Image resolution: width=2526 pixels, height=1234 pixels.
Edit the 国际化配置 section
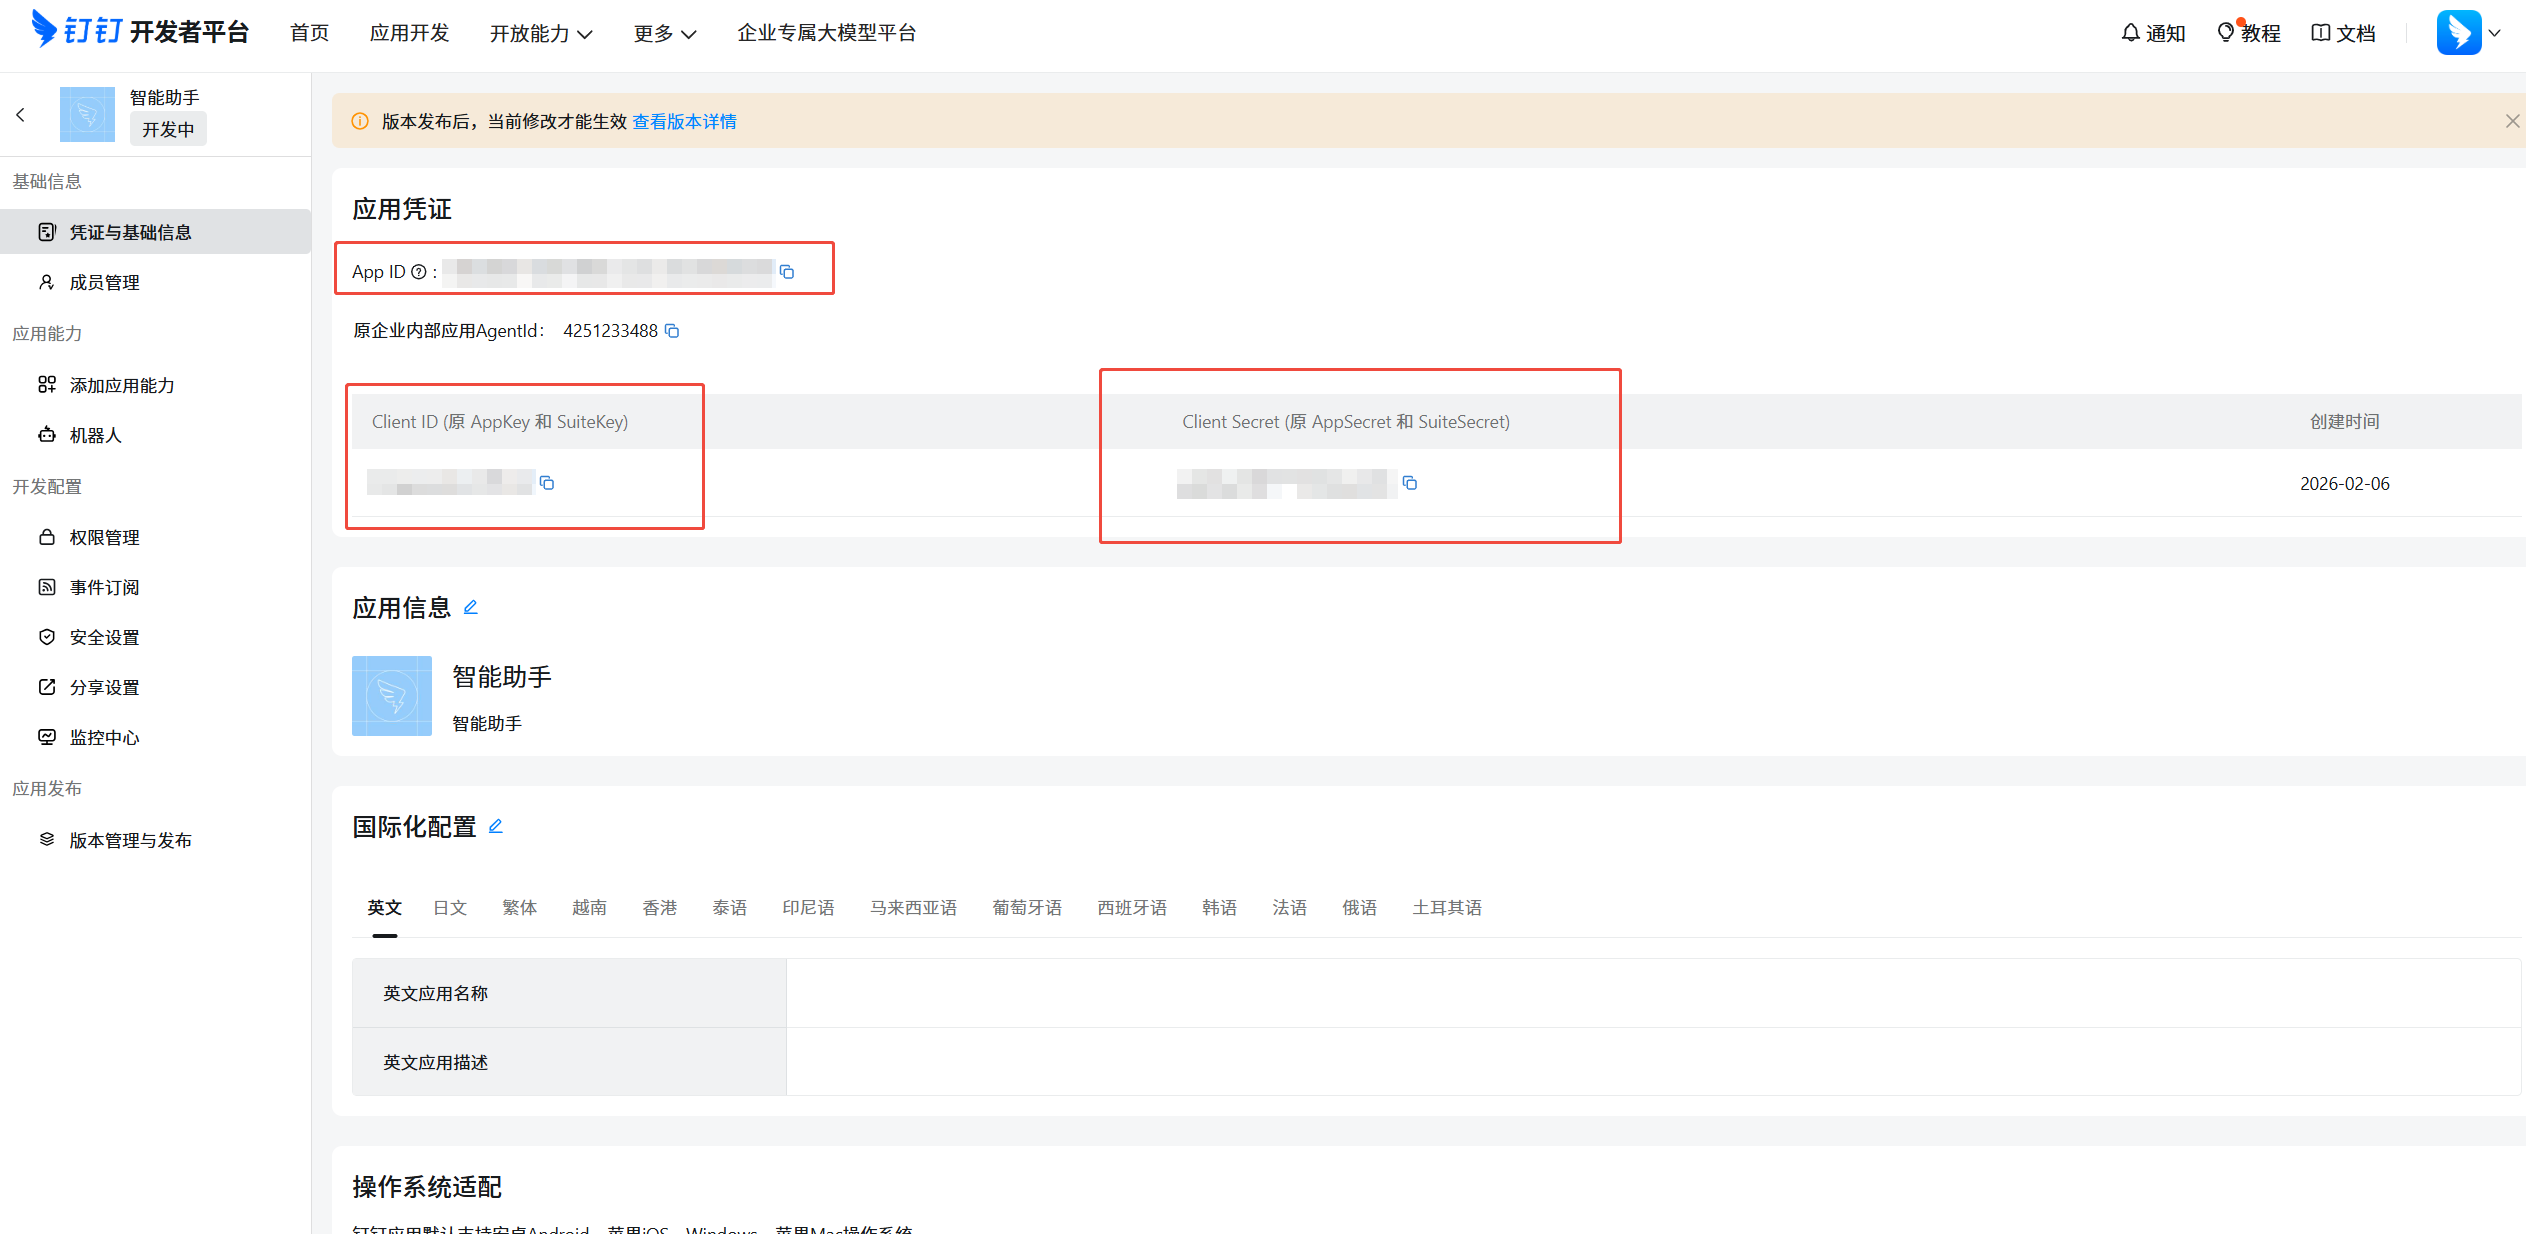[496, 826]
